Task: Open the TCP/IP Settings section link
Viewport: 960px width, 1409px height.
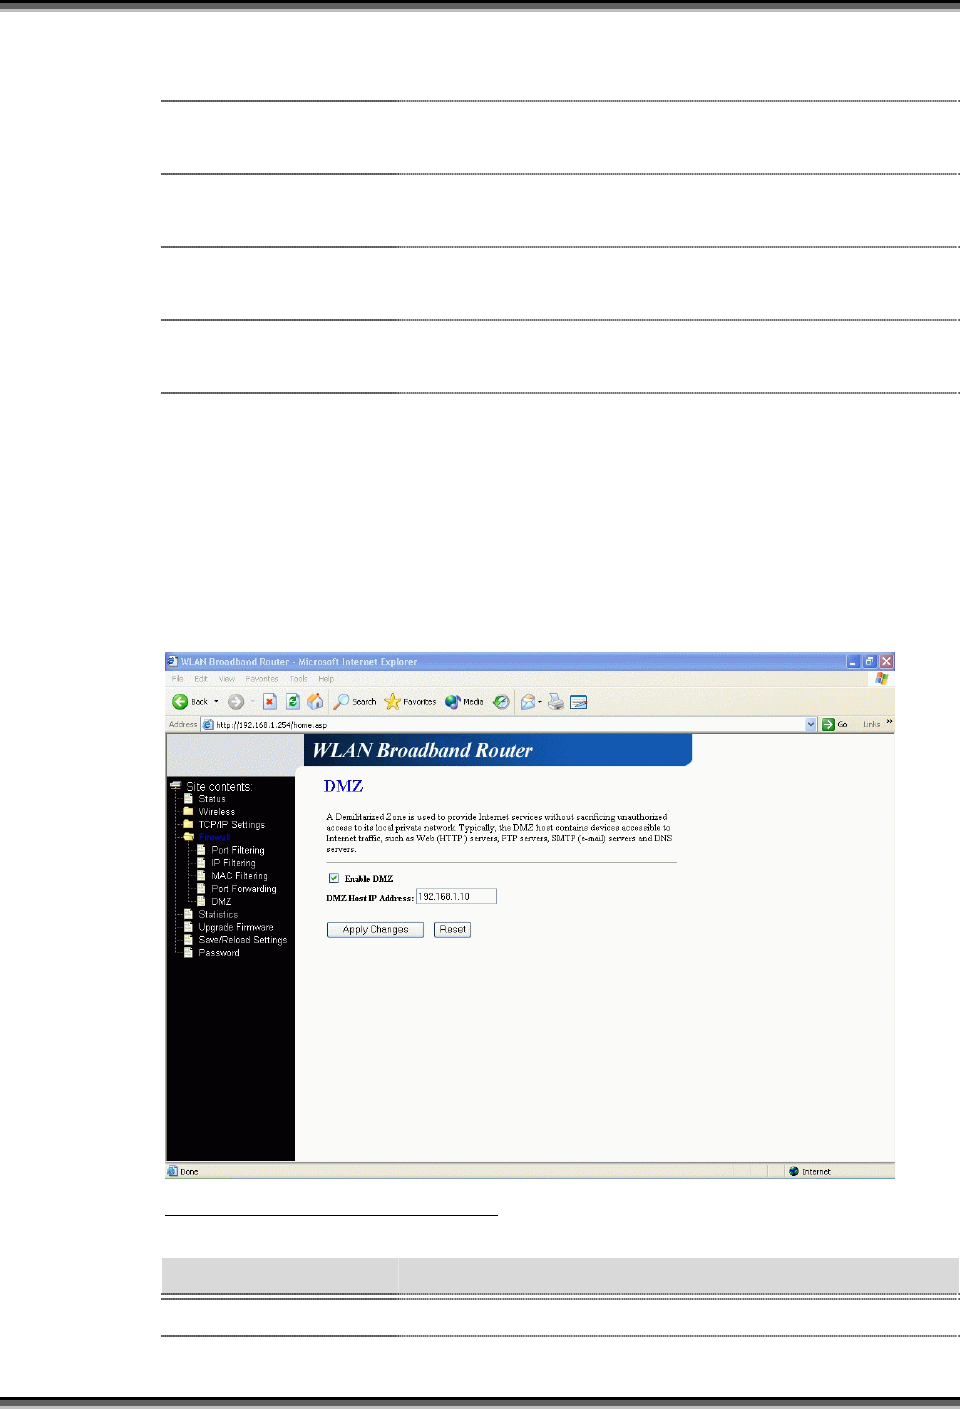Action: pyautogui.click(x=232, y=825)
